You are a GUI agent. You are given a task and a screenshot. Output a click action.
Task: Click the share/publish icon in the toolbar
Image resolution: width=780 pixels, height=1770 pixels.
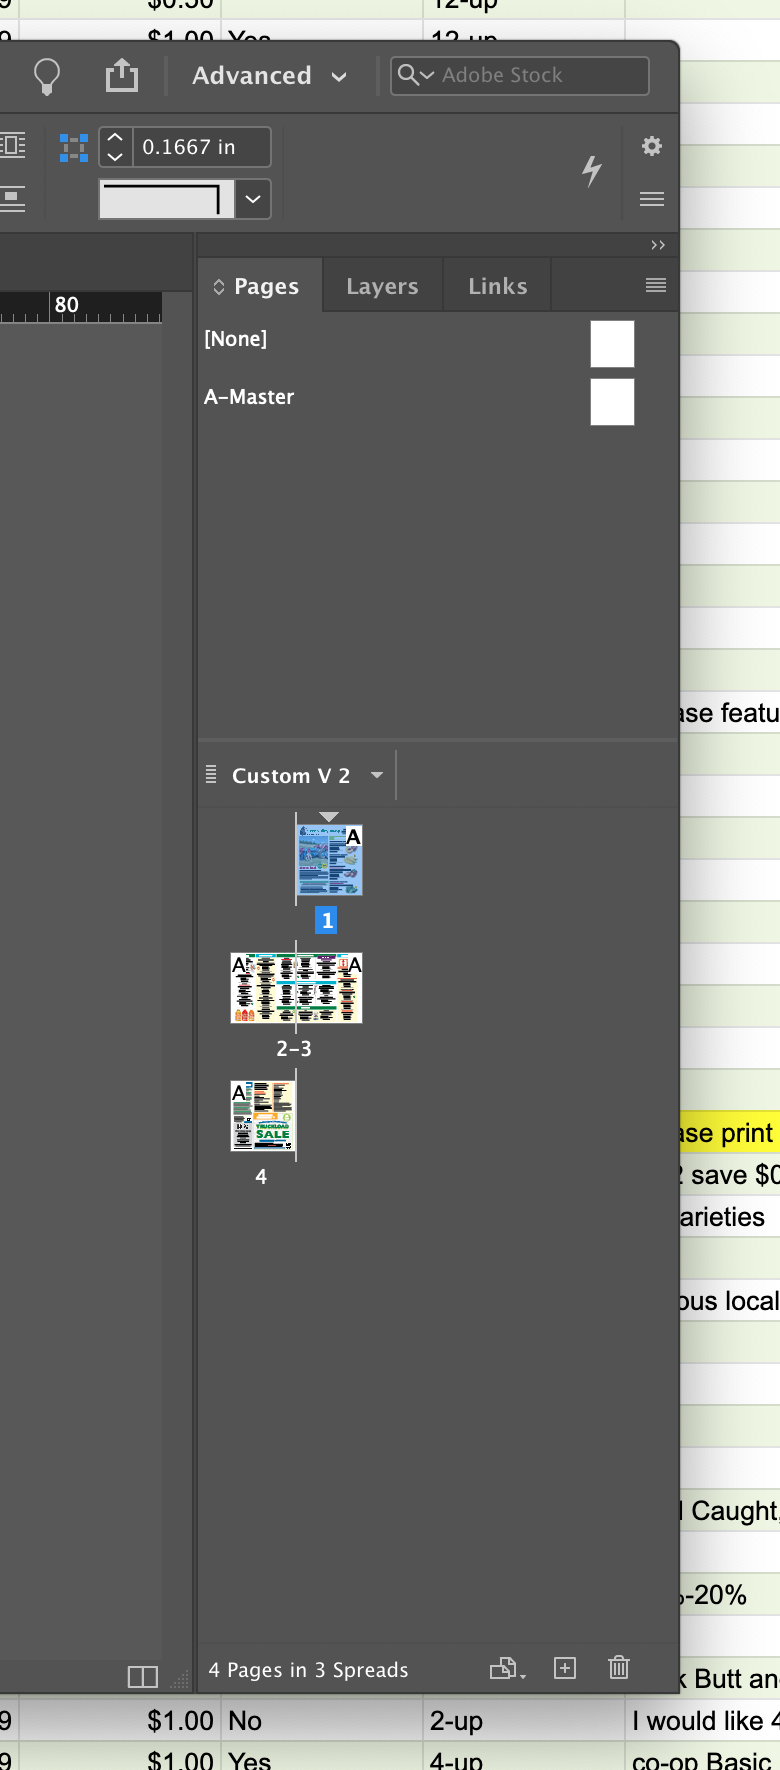(122, 75)
